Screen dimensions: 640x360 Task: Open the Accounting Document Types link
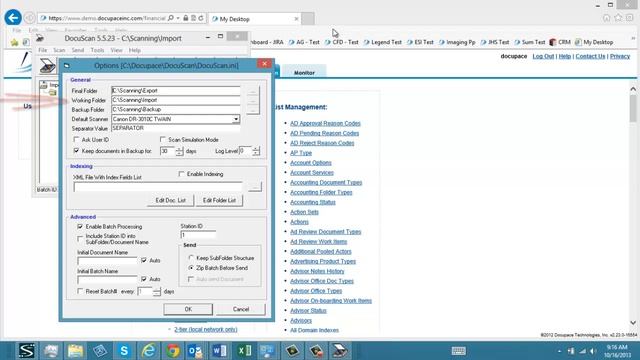(x=326, y=182)
